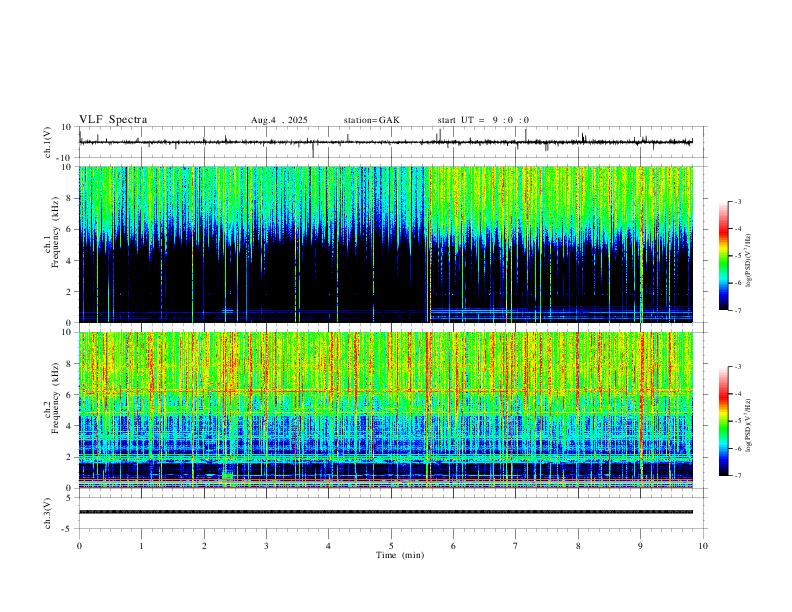The image size is (792, 612).
Task: Click time-axis tick label "10"
Action: (x=703, y=546)
